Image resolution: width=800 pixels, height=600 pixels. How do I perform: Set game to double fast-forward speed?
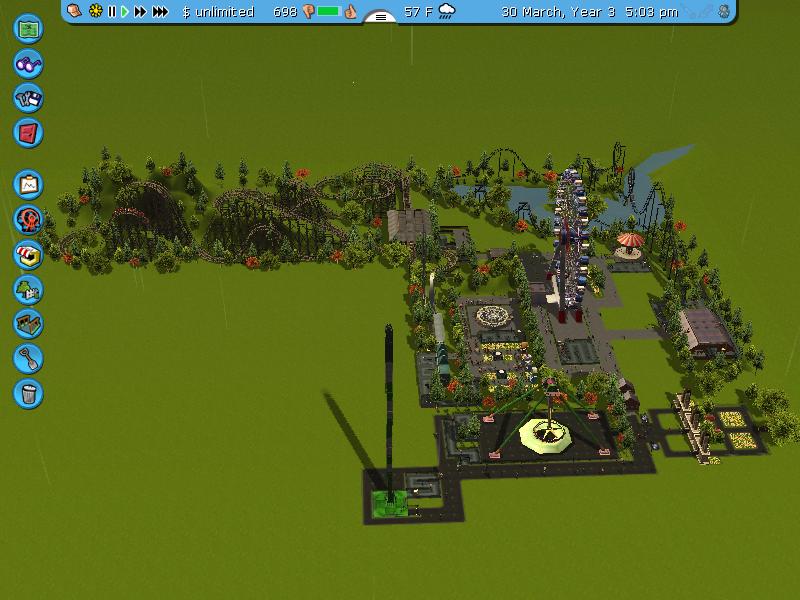140,11
